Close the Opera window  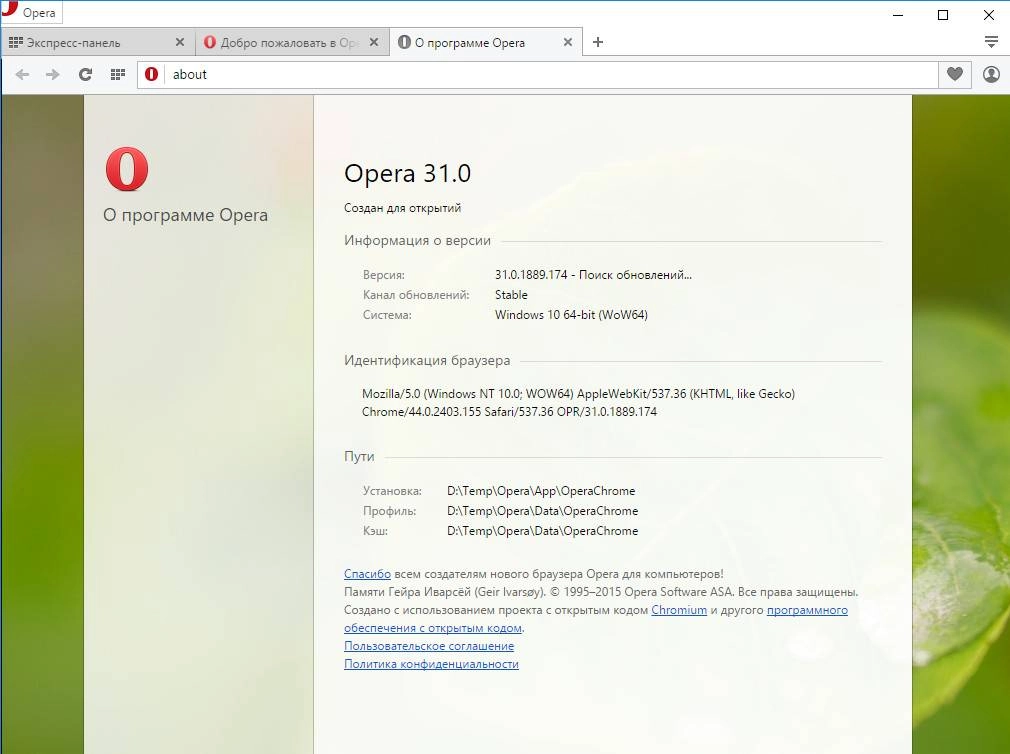click(x=989, y=15)
